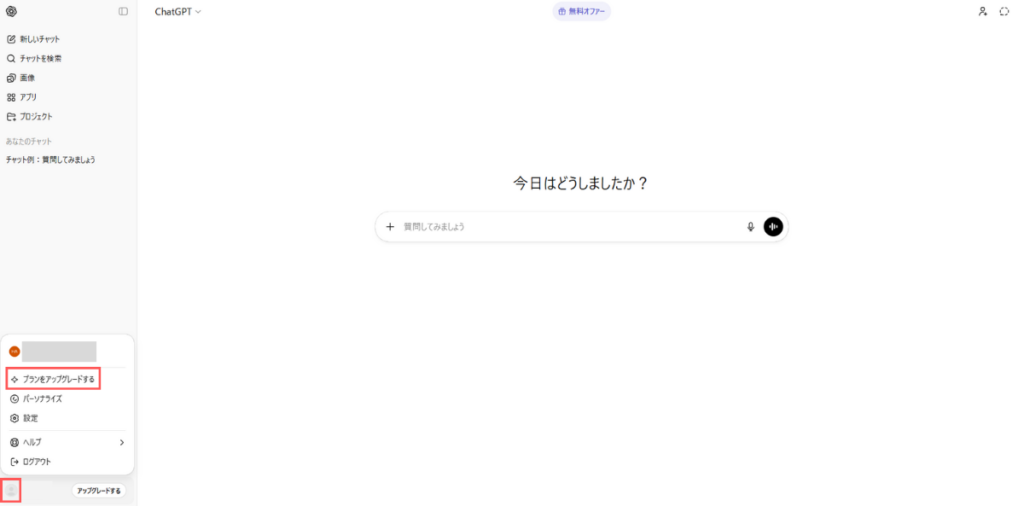Expand the ChatGPT model selector dropdown
Viewport: 1024px width, 506px height.
click(178, 12)
